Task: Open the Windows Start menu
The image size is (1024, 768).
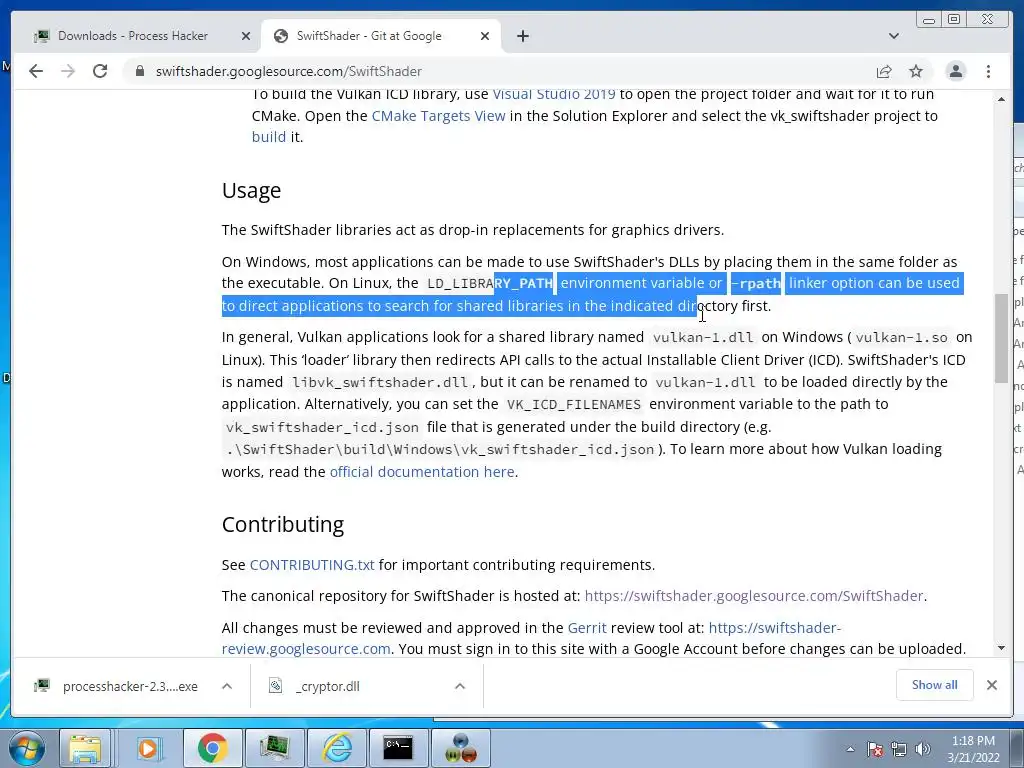Action: click(x=26, y=748)
